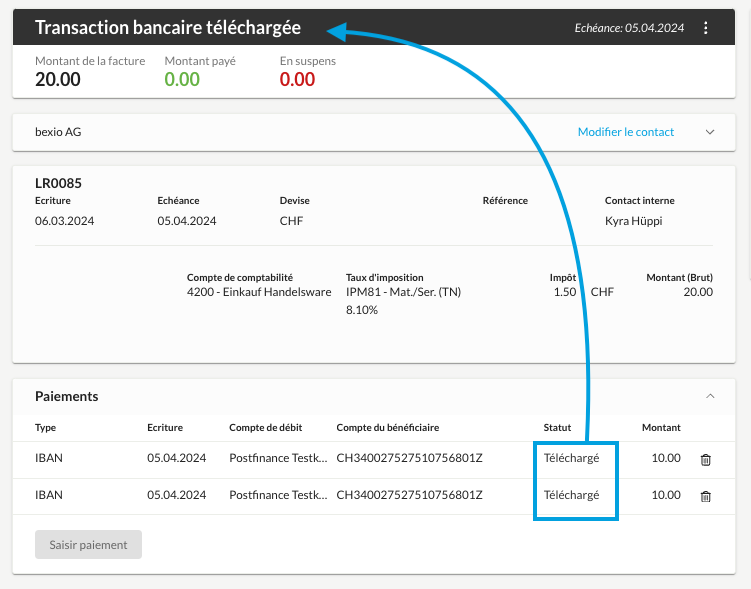Delete the second IBAN payment row
The image size is (751, 589).
(705, 496)
